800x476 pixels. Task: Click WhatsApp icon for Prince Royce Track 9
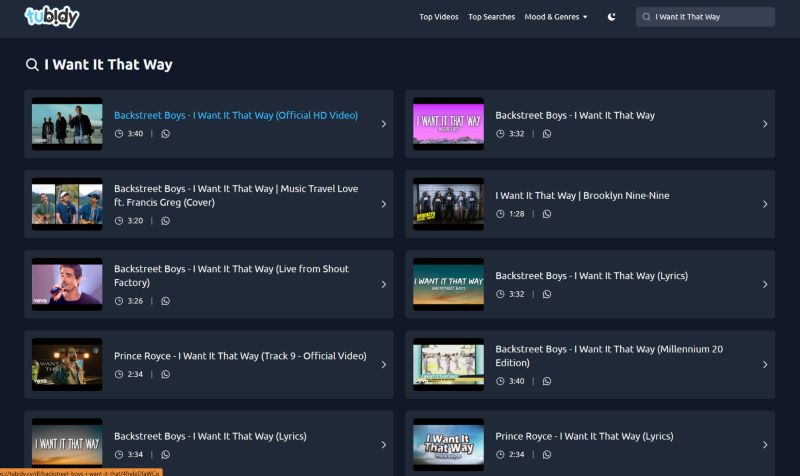coord(166,374)
